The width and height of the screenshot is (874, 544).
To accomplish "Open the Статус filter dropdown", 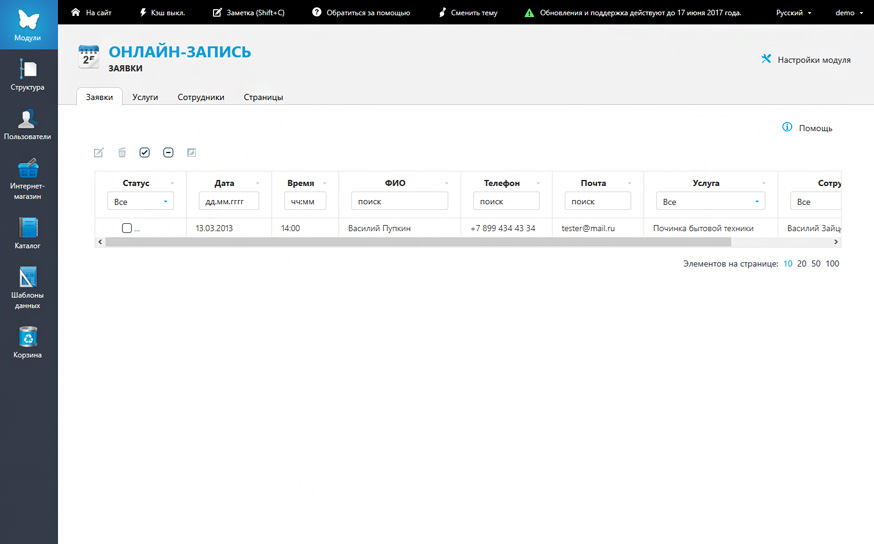I will (x=140, y=201).
